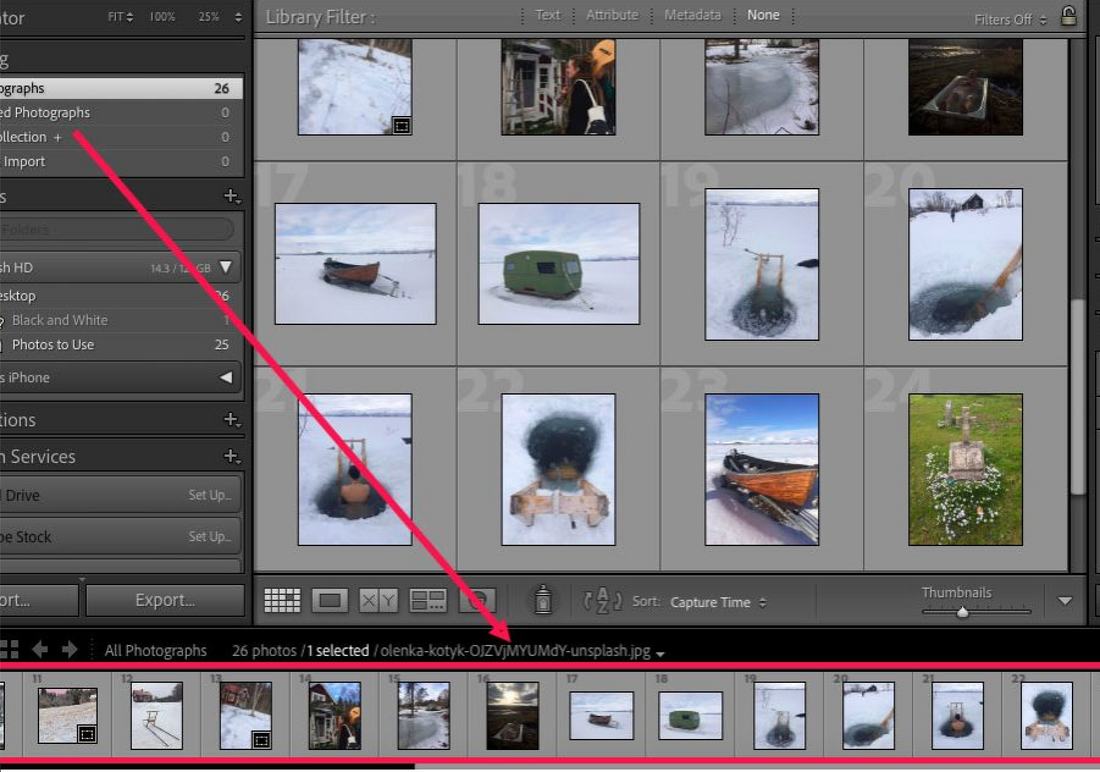Collapse the HD volume disclosure triangle
This screenshot has width=1100, height=772.
[226, 267]
